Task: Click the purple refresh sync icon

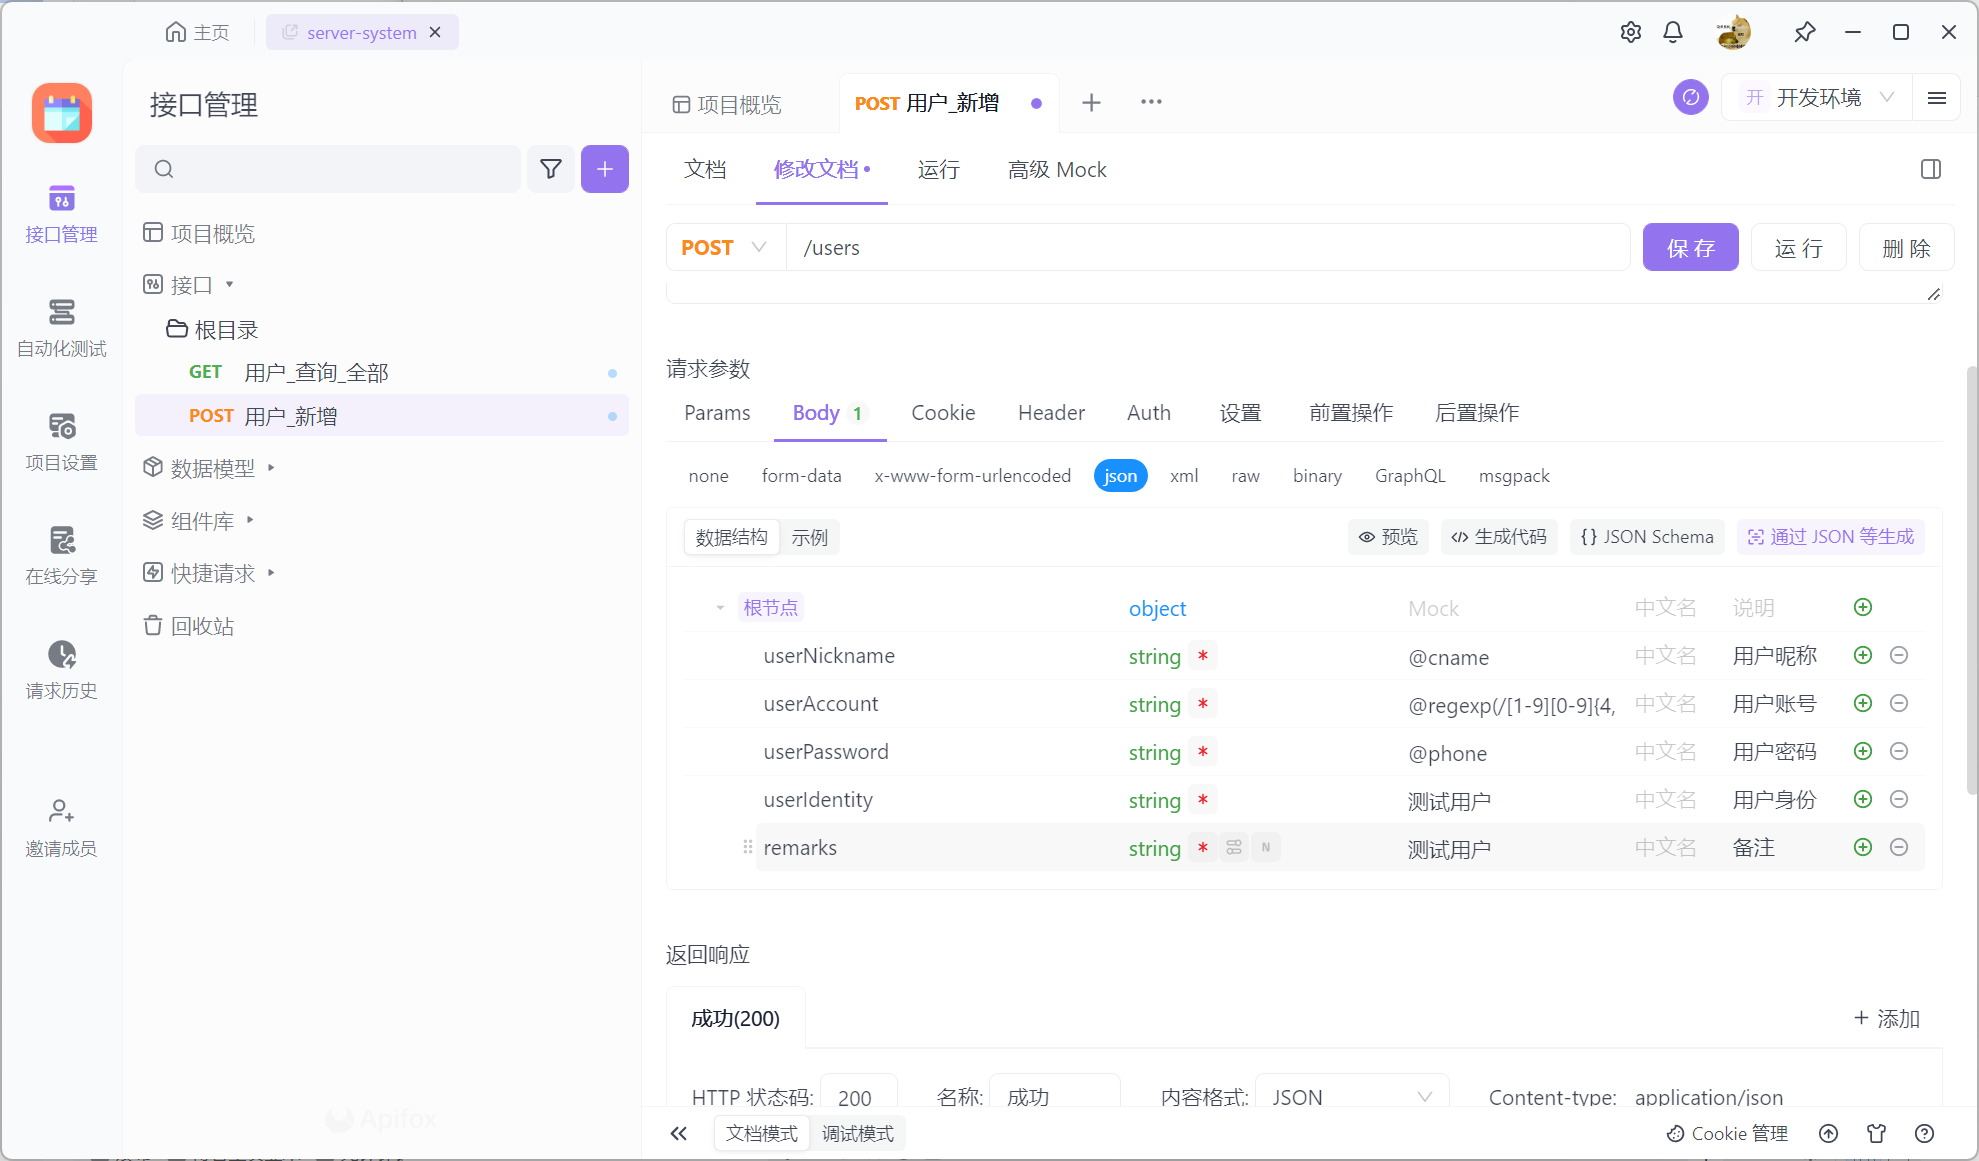Action: tap(1691, 97)
